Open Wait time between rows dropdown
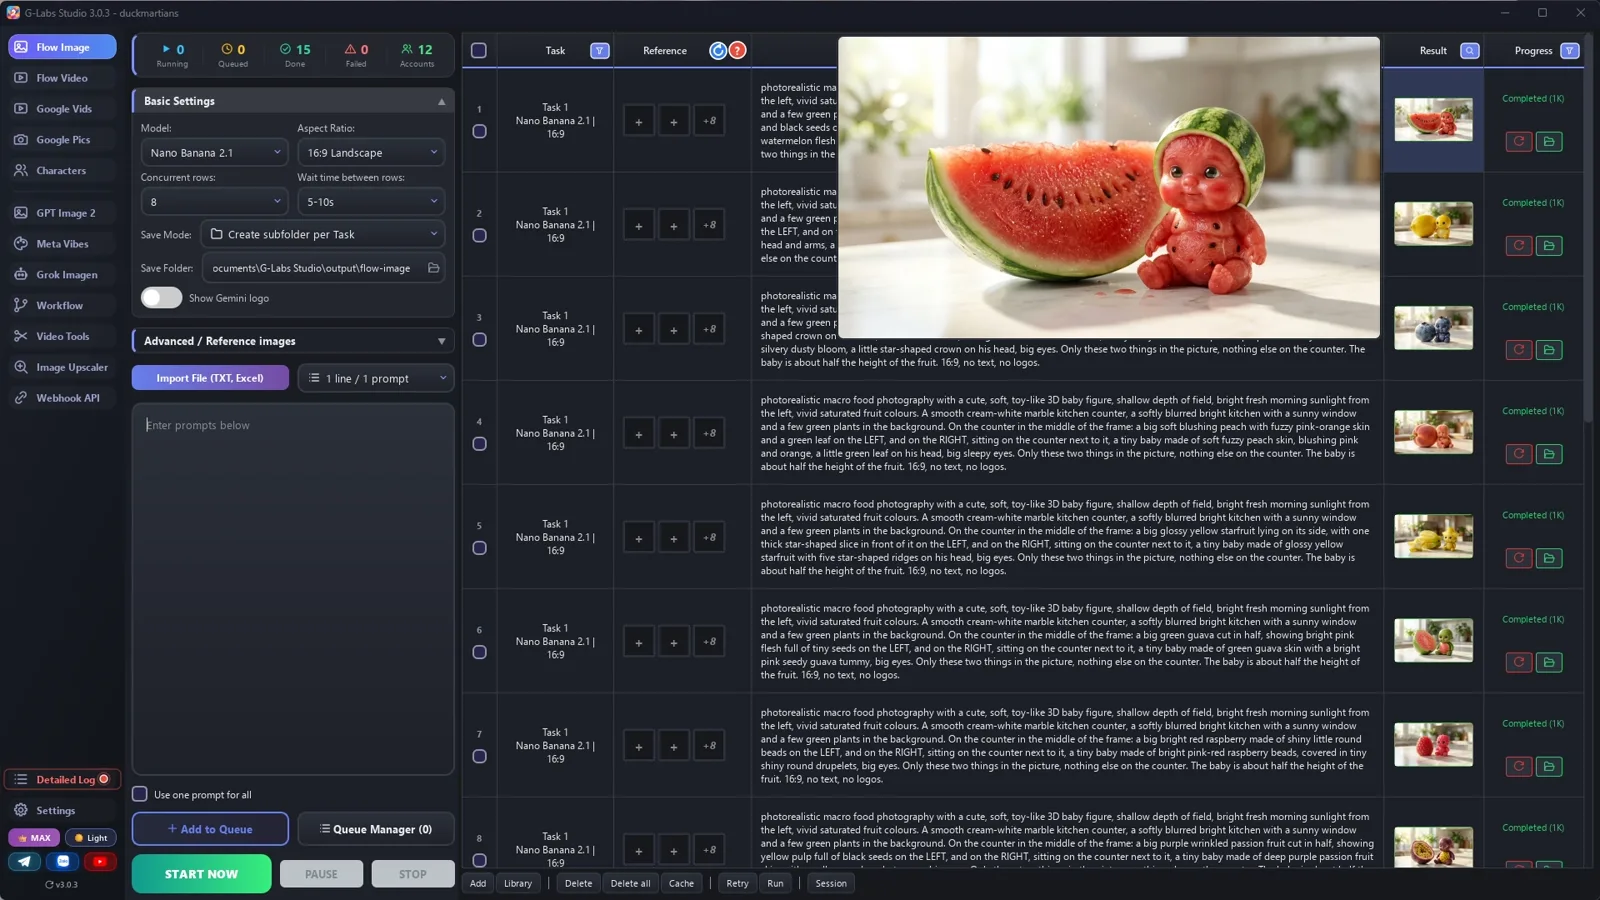The width and height of the screenshot is (1600, 900). coord(371,202)
